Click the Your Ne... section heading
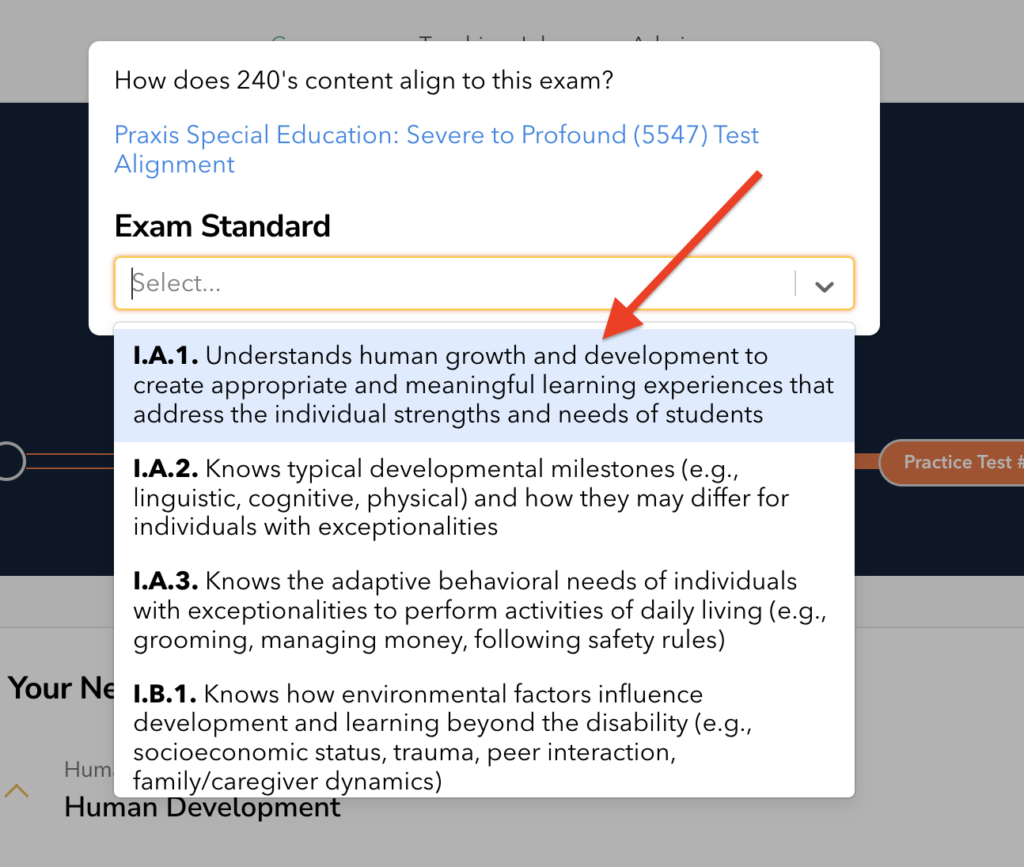Viewport: 1024px width, 867px height. 55,687
